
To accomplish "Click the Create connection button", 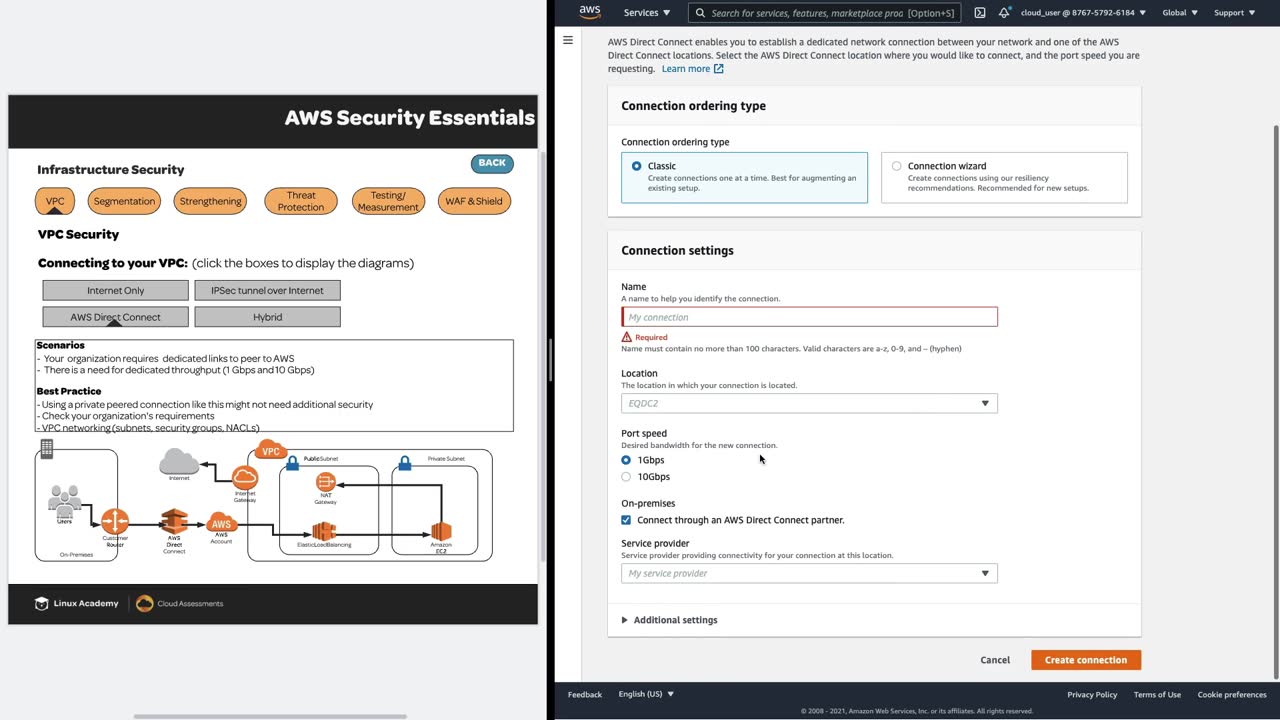I will pos(1085,660).
